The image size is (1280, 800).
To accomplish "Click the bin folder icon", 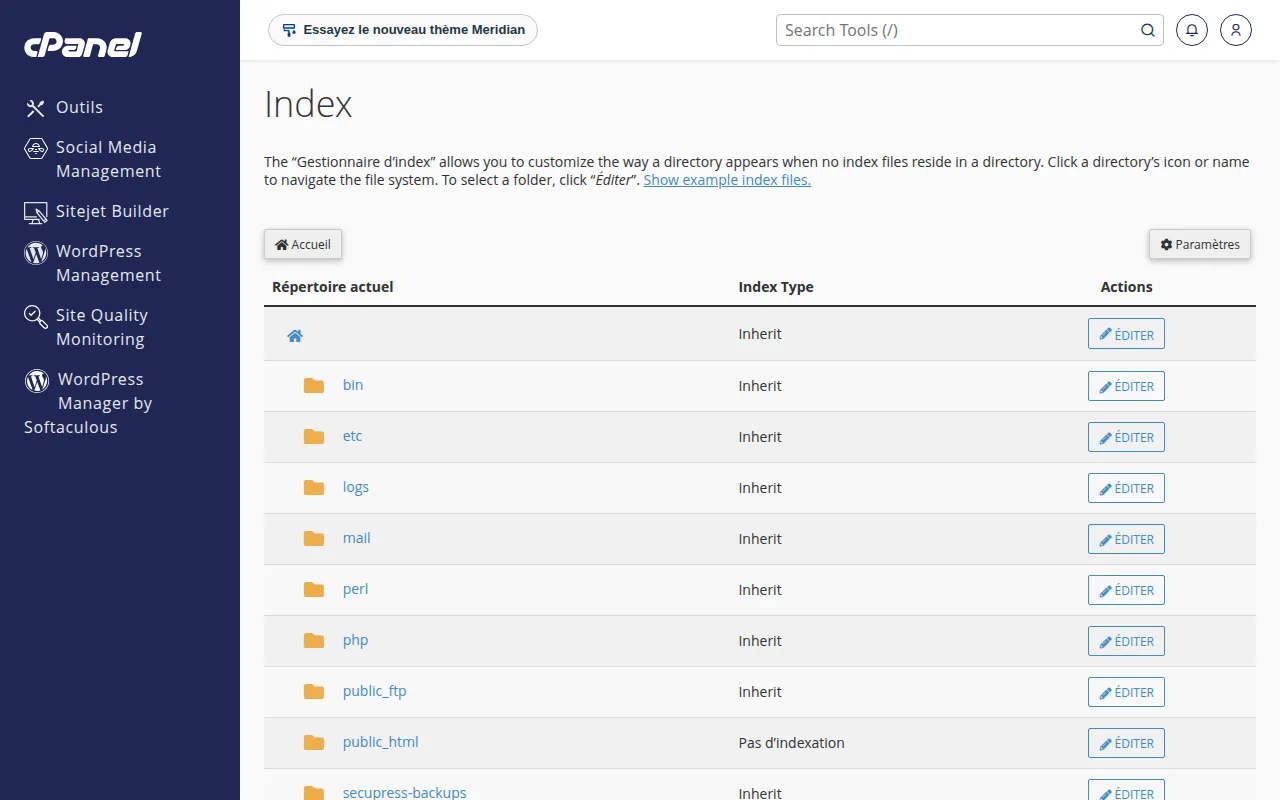I will (x=314, y=385).
